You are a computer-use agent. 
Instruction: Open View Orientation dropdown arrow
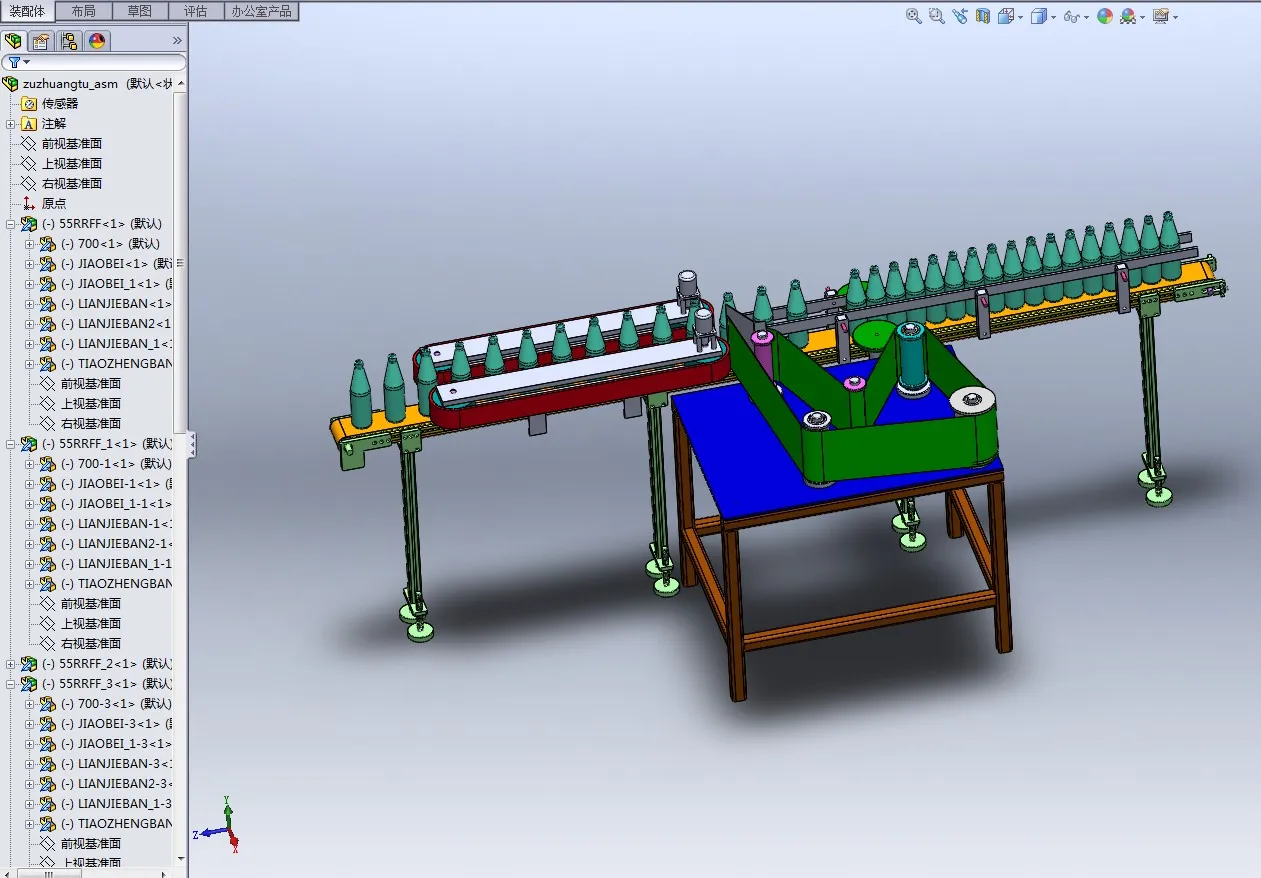click(1020, 17)
